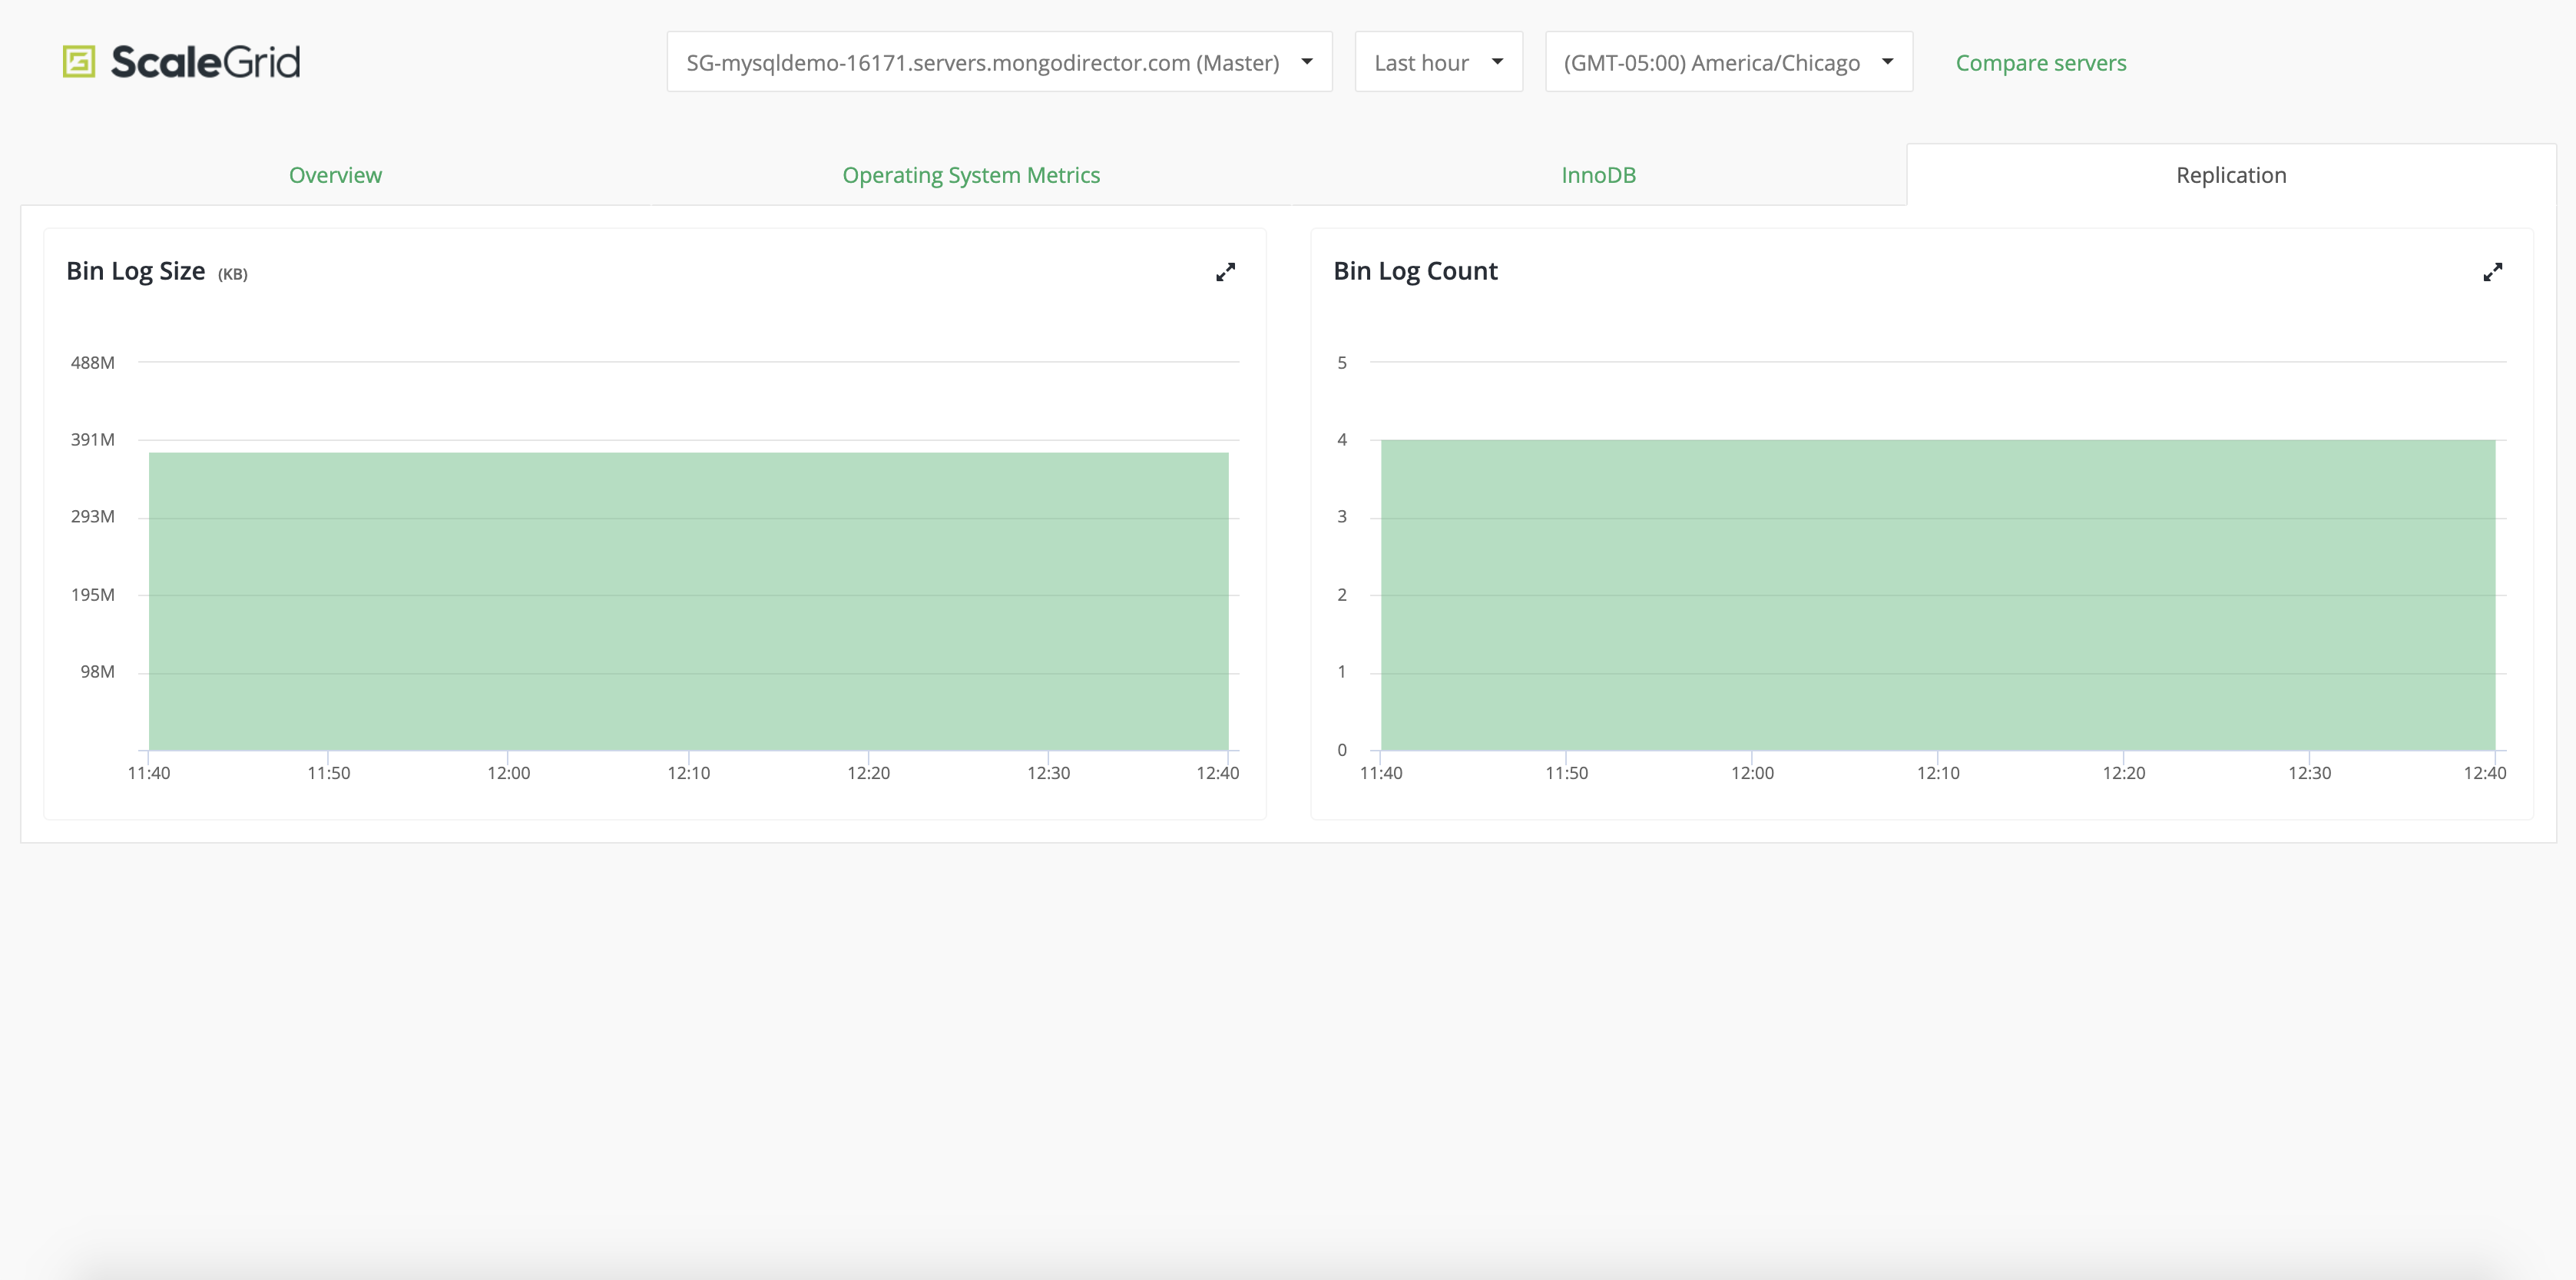Open the America/Chicago timezone dropdown

[1712, 63]
